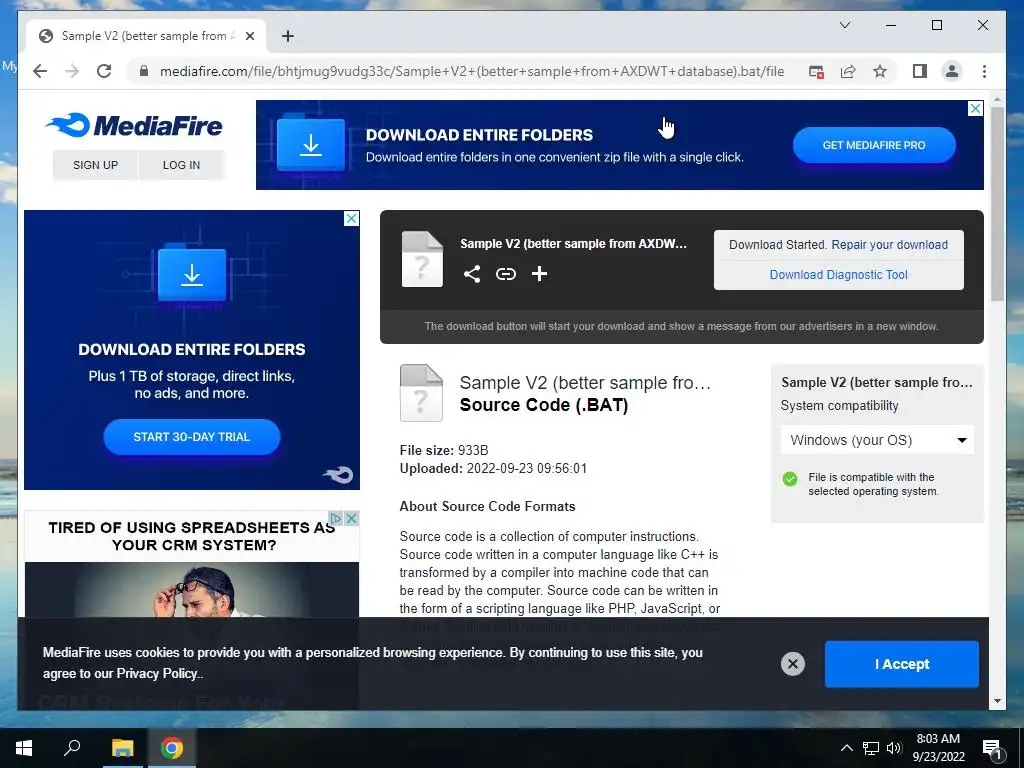Click folder download icon in top banner

311,144
